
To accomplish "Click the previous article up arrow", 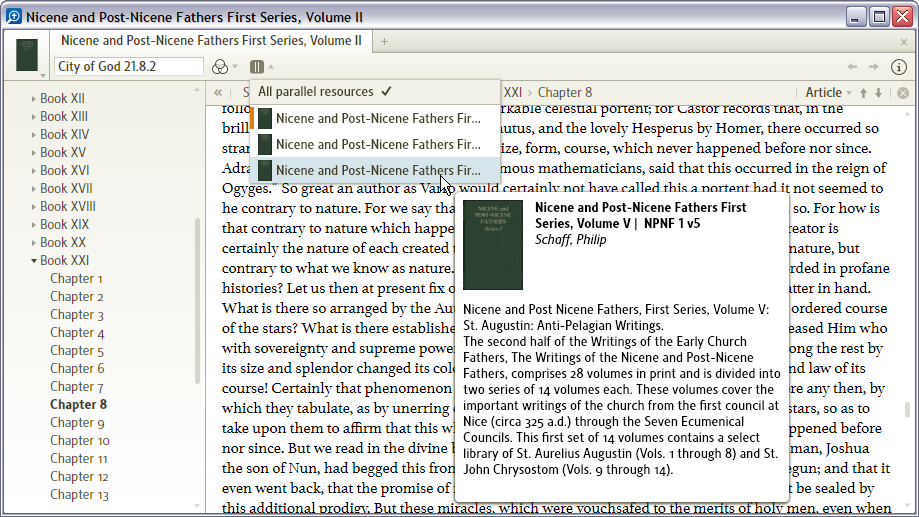I will click(863, 93).
